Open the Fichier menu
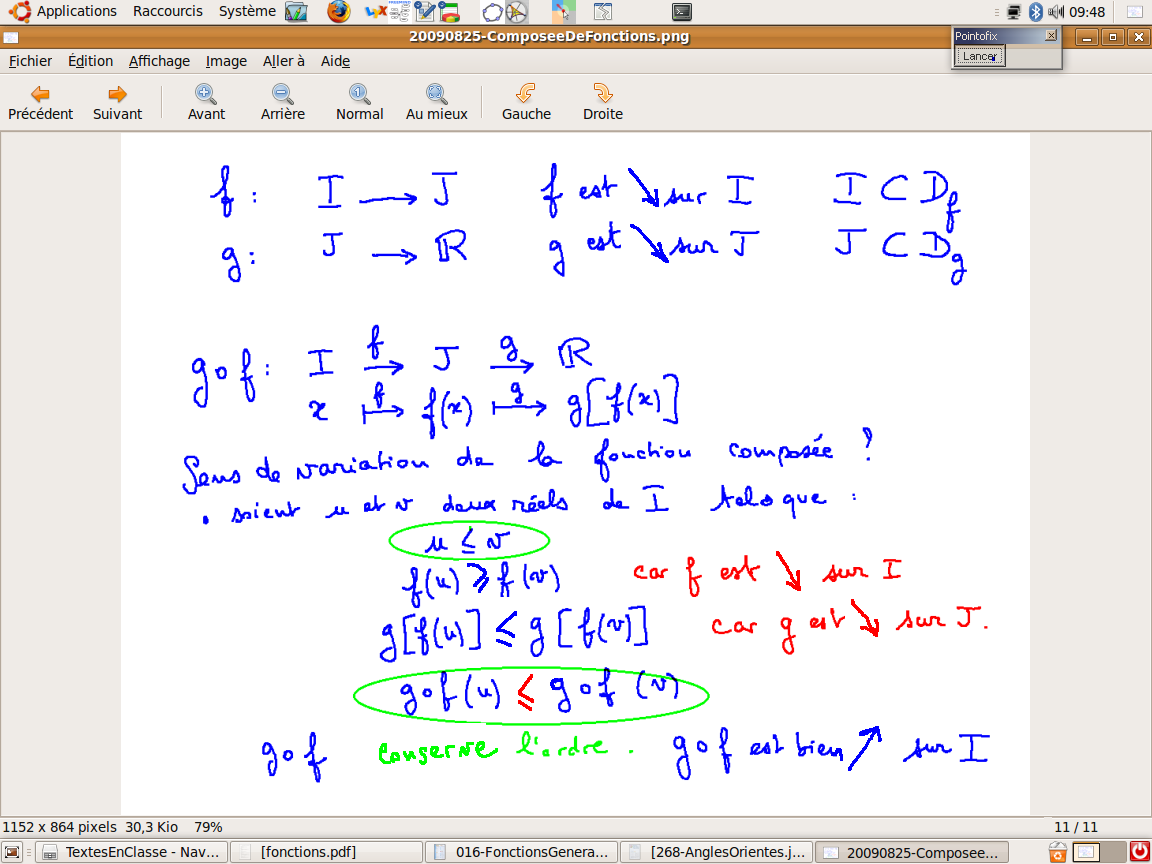Image resolution: width=1152 pixels, height=864 pixels. point(30,61)
